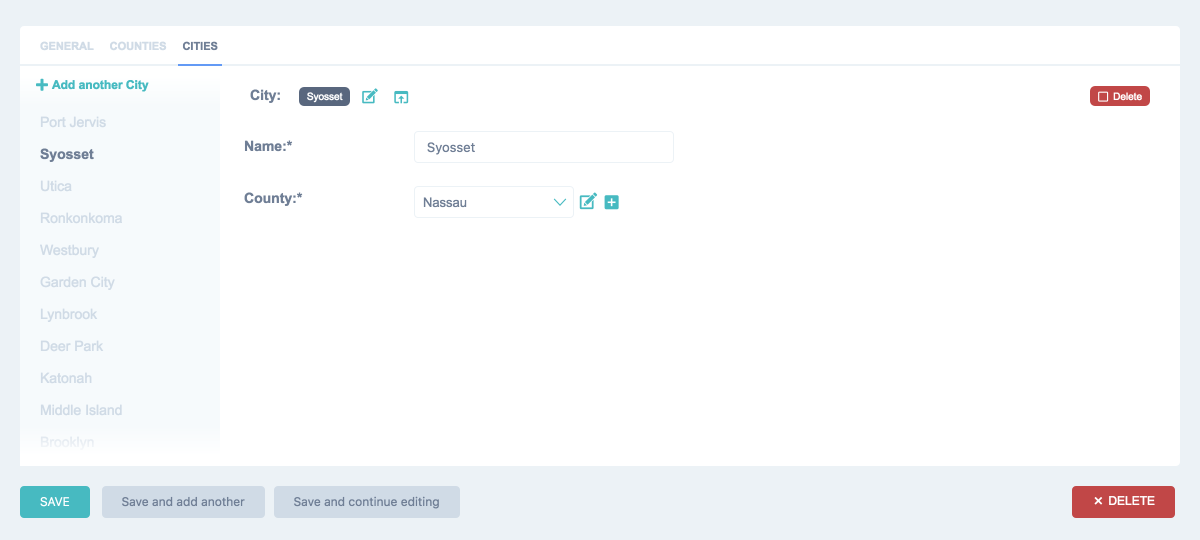Screen dimensions: 1200x540
Task: Select the Cities tab
Action: 200,46
